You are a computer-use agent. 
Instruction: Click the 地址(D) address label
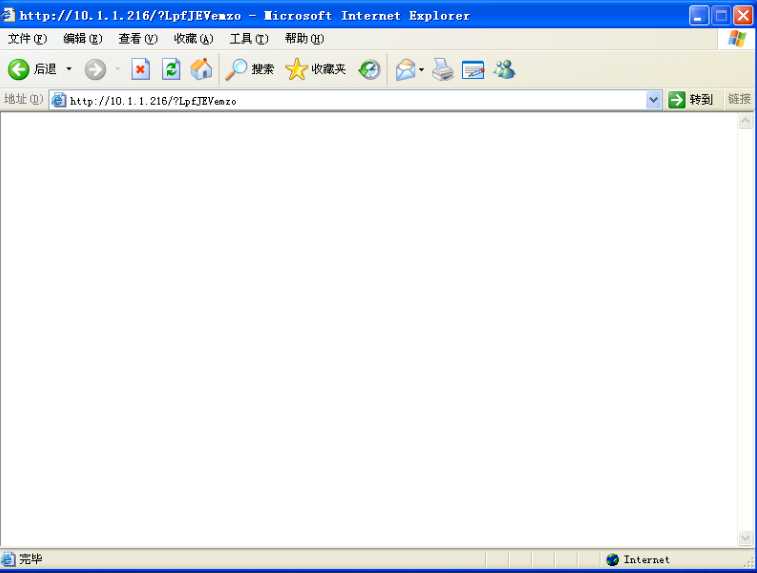point(23,99)
